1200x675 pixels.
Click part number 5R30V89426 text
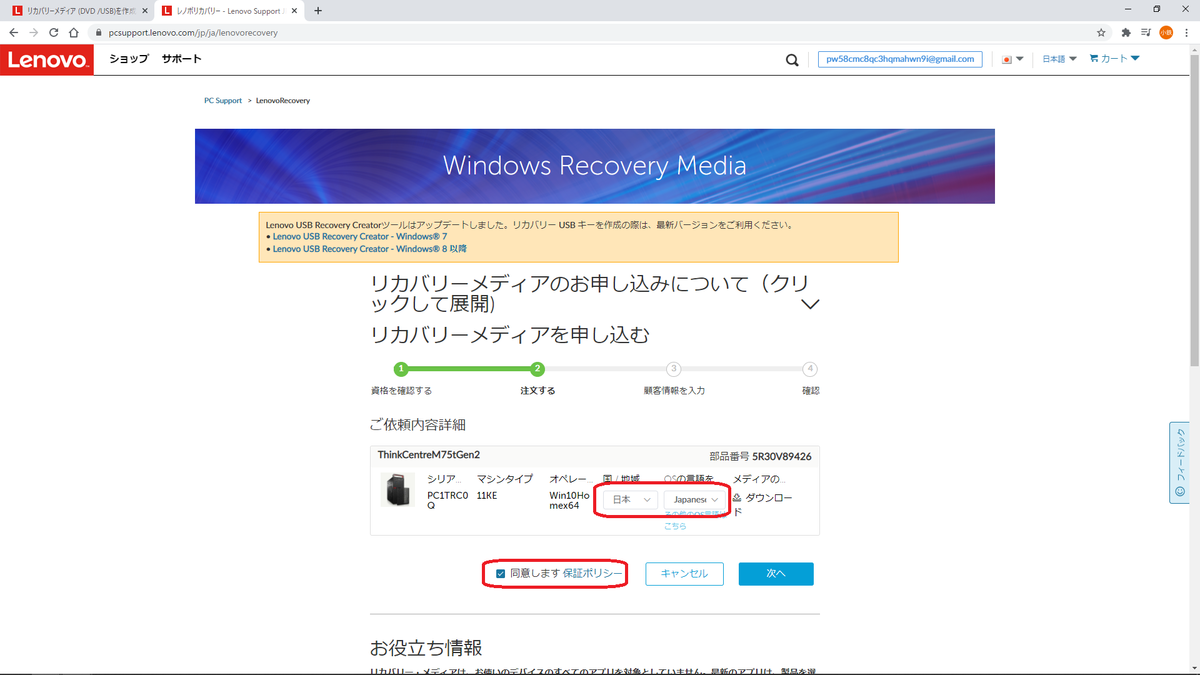pyautogui.click(x=782, y=456)
